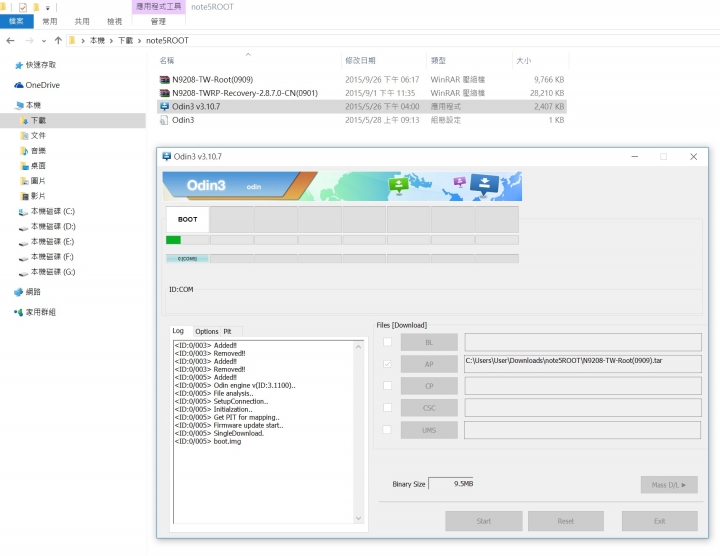Image resolution: width=720 pixels, height=556 pixels.
Task: Open local disk (F:)
Action: point(46,257)
